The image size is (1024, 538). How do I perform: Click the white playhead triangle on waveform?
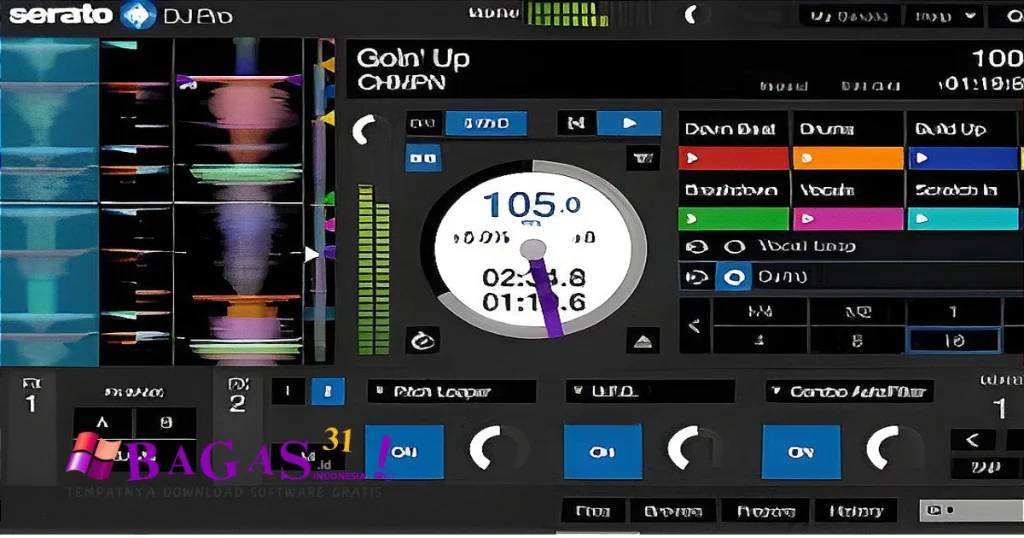pos(312,254)
